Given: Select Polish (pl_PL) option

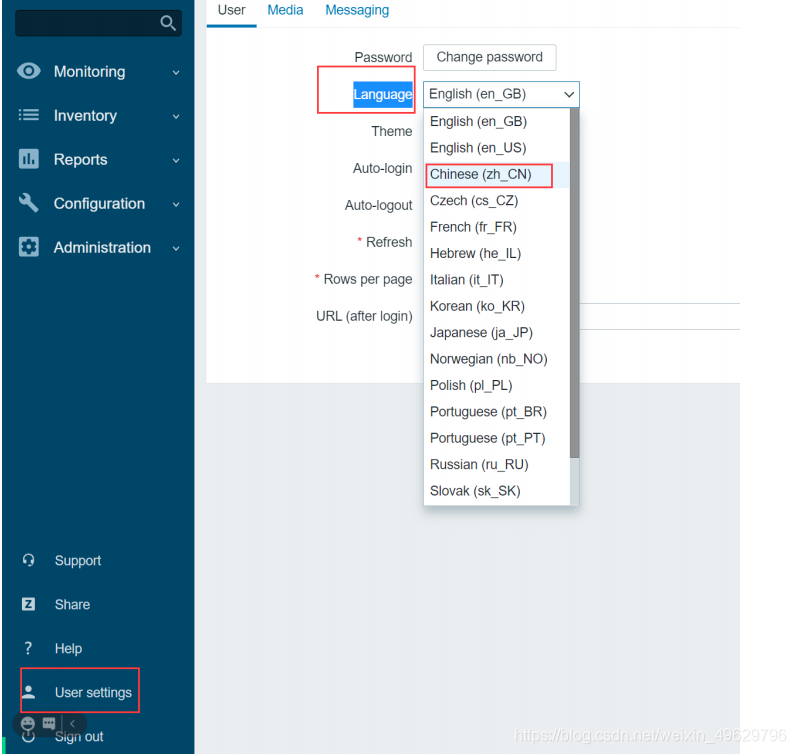Looking at the screenshot, I should click(x=496, y=386).
